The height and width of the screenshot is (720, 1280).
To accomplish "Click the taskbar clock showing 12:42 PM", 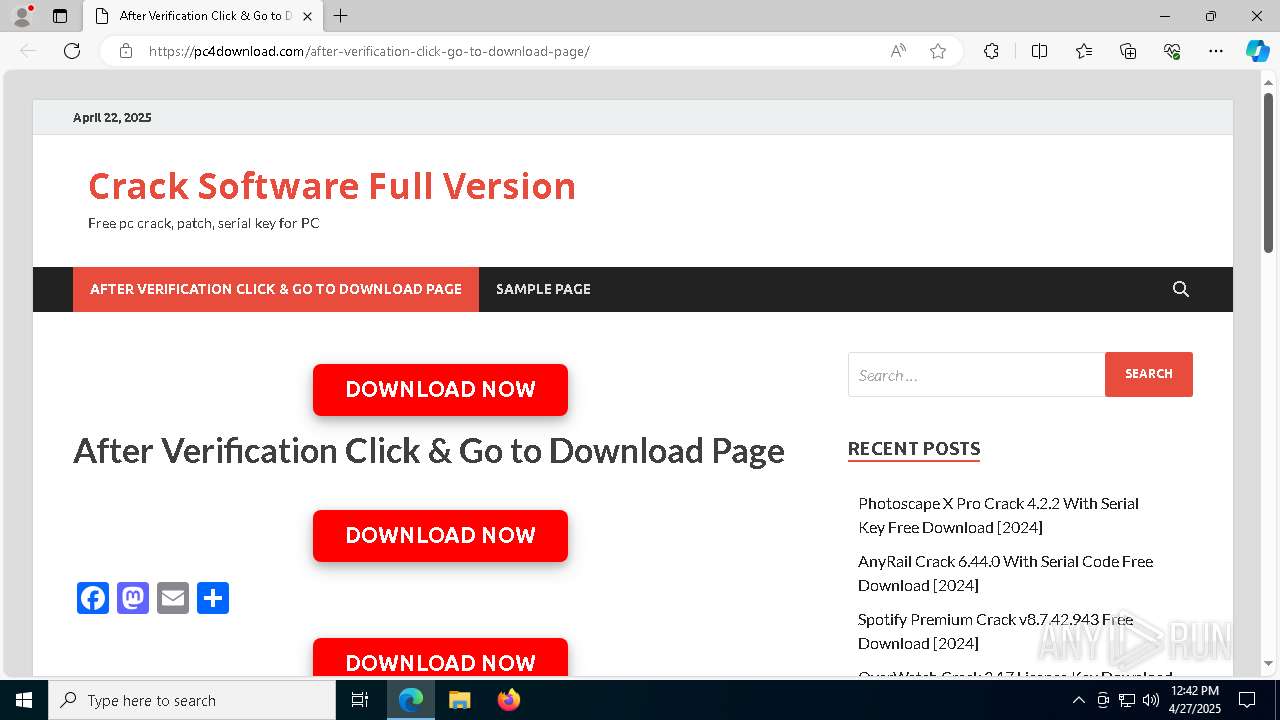I will point(1195,700).
